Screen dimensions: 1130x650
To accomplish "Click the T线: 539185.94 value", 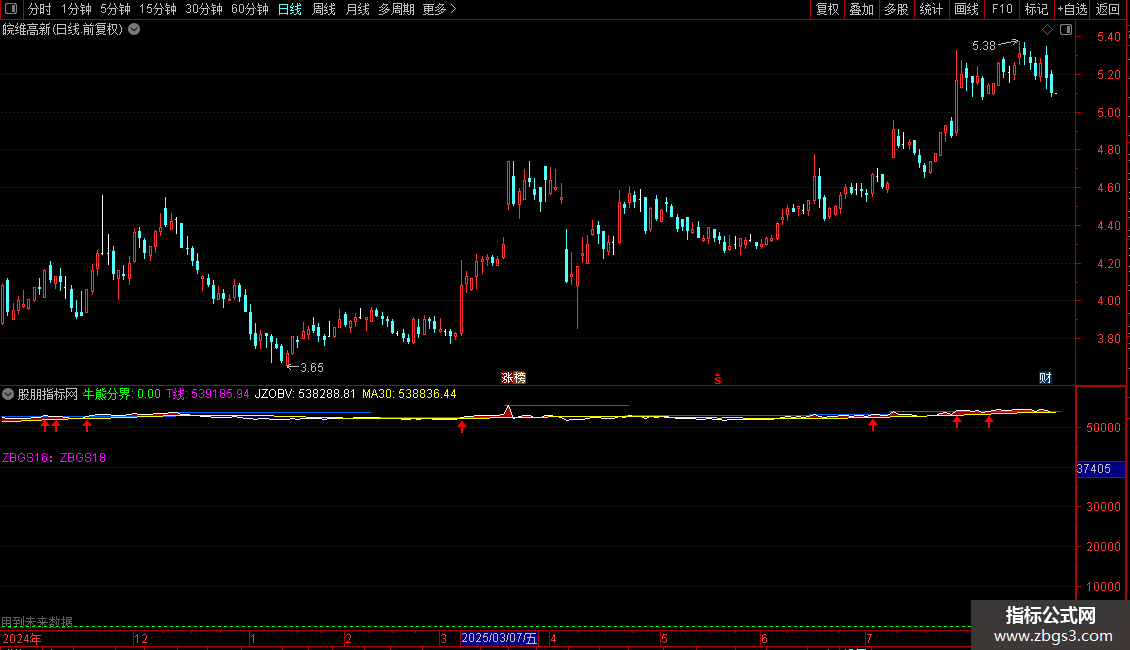I will [x=208, y=394].
